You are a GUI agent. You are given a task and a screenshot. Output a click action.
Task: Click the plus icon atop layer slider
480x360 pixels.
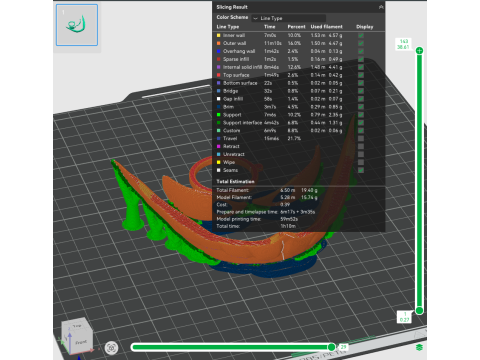click(x=419, y=51)
